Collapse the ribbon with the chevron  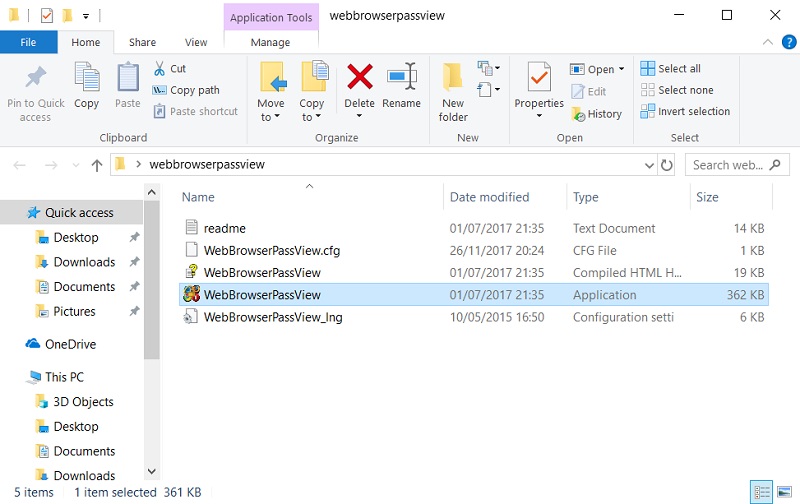coord(767,42)
